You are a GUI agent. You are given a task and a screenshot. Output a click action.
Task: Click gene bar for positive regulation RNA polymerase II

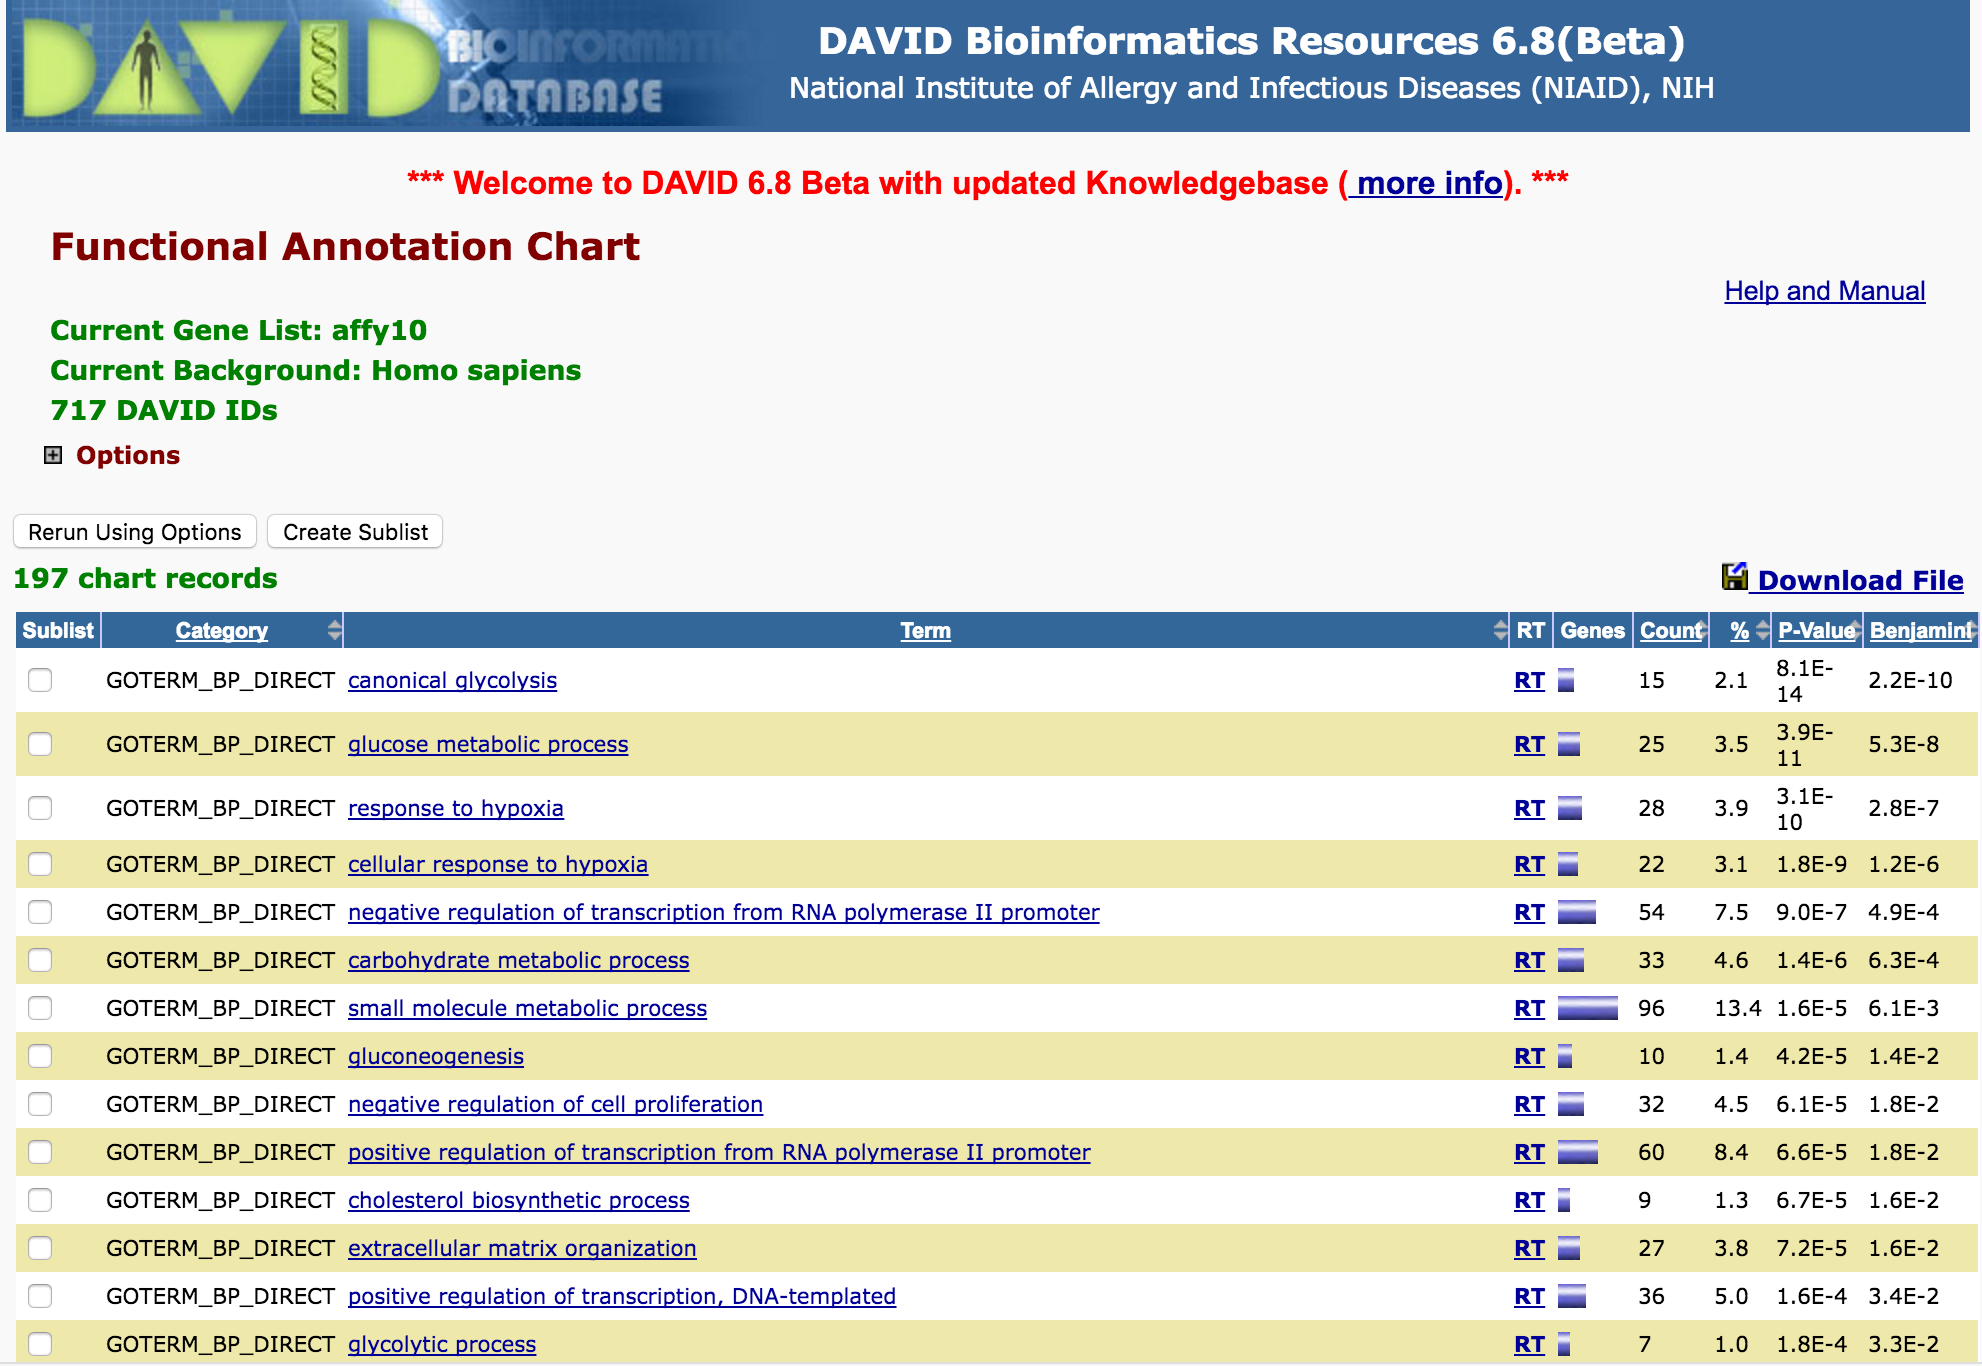pyautogui.click(x=1578, y=1152)
